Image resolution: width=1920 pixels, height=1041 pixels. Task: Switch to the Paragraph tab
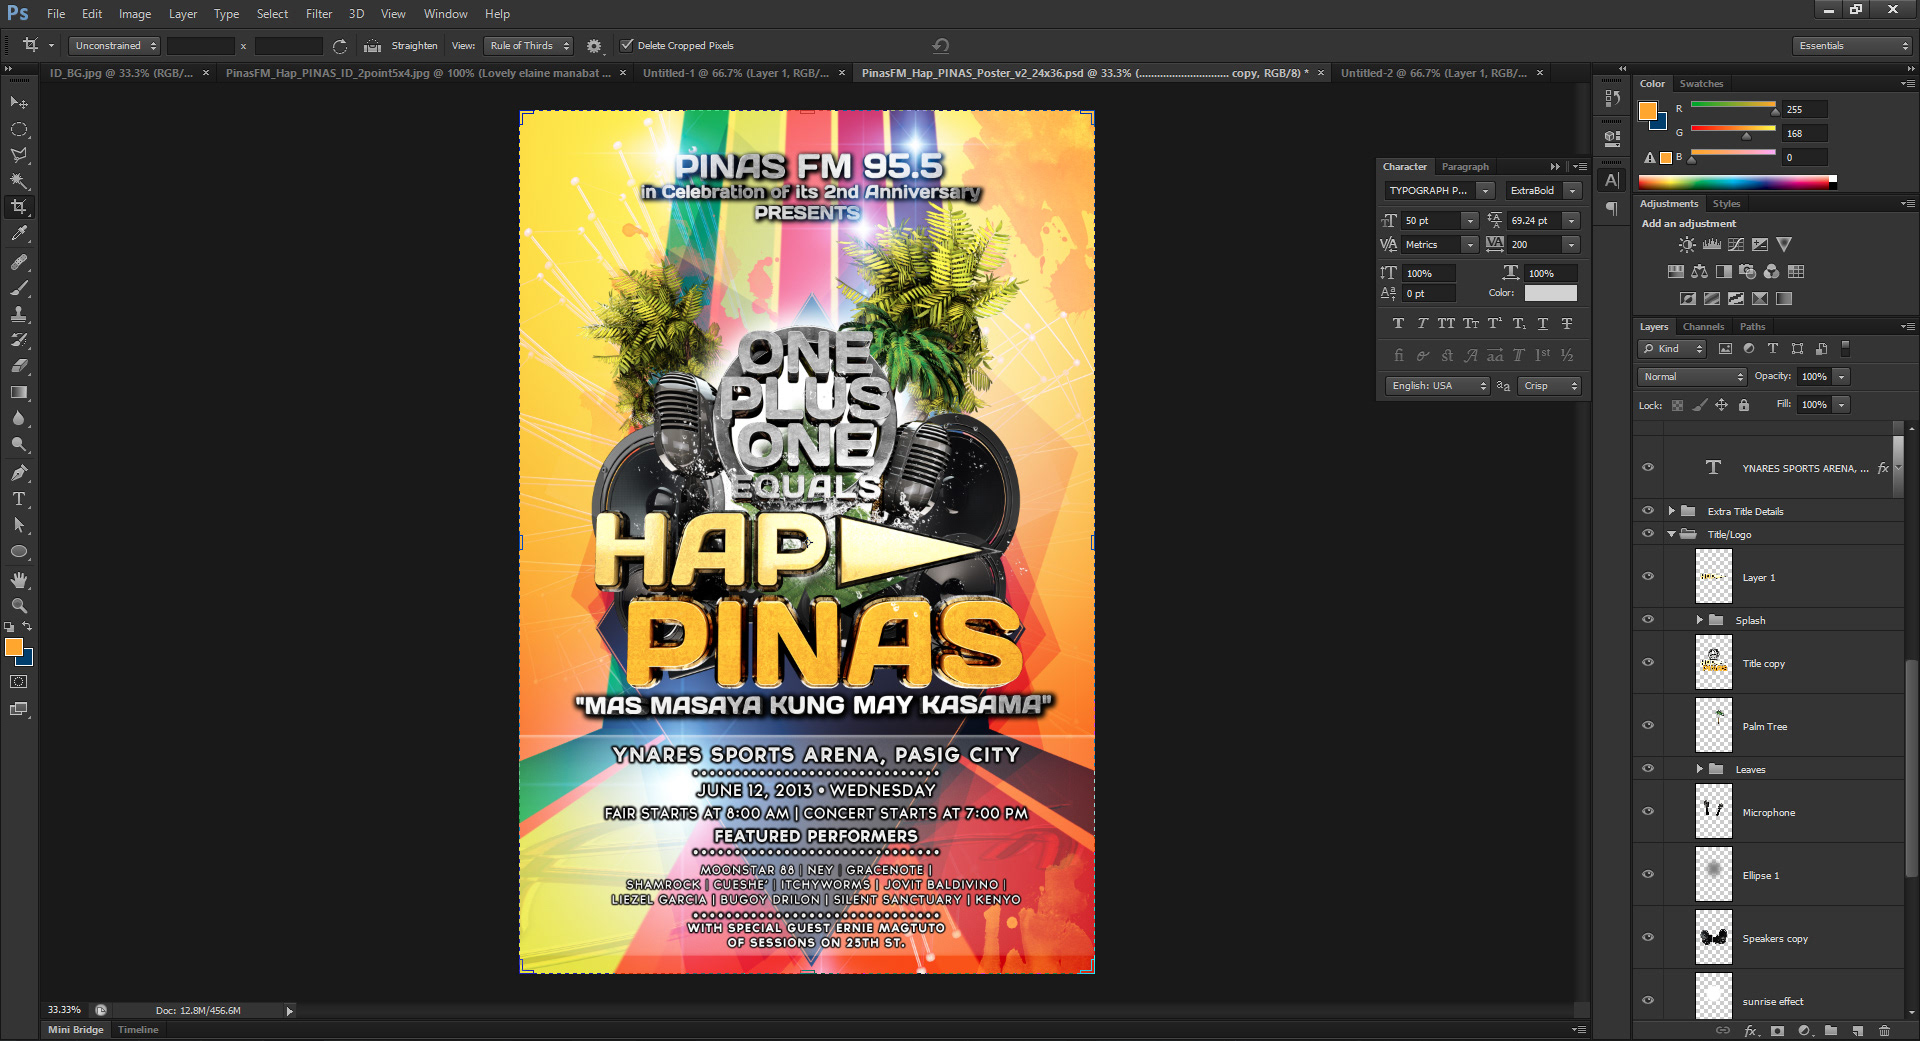[1465, 167]
